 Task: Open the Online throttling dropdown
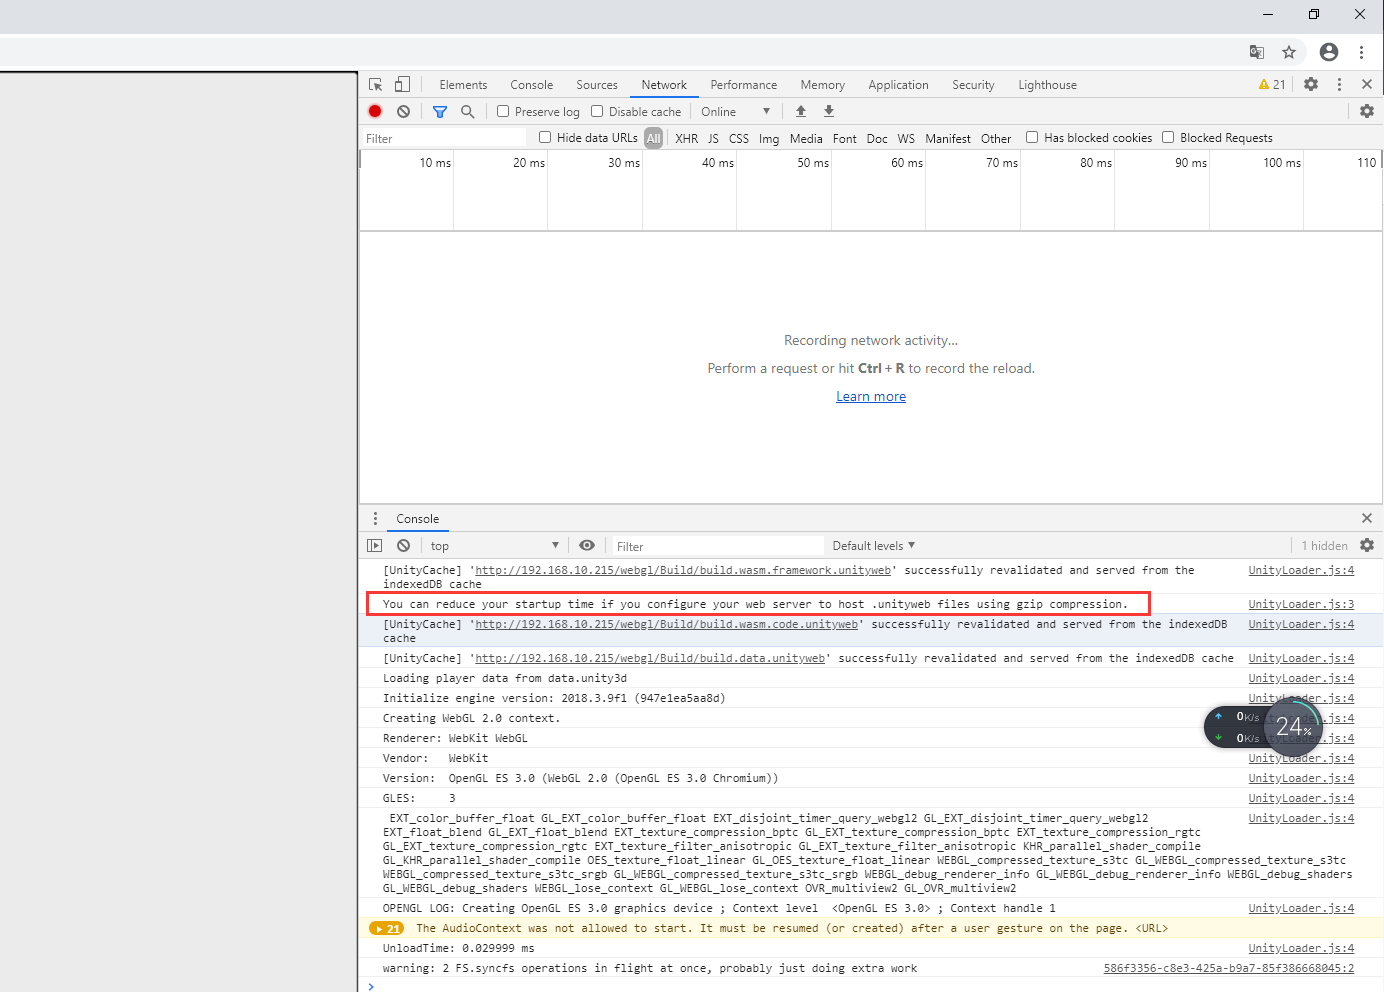point(736,112)
